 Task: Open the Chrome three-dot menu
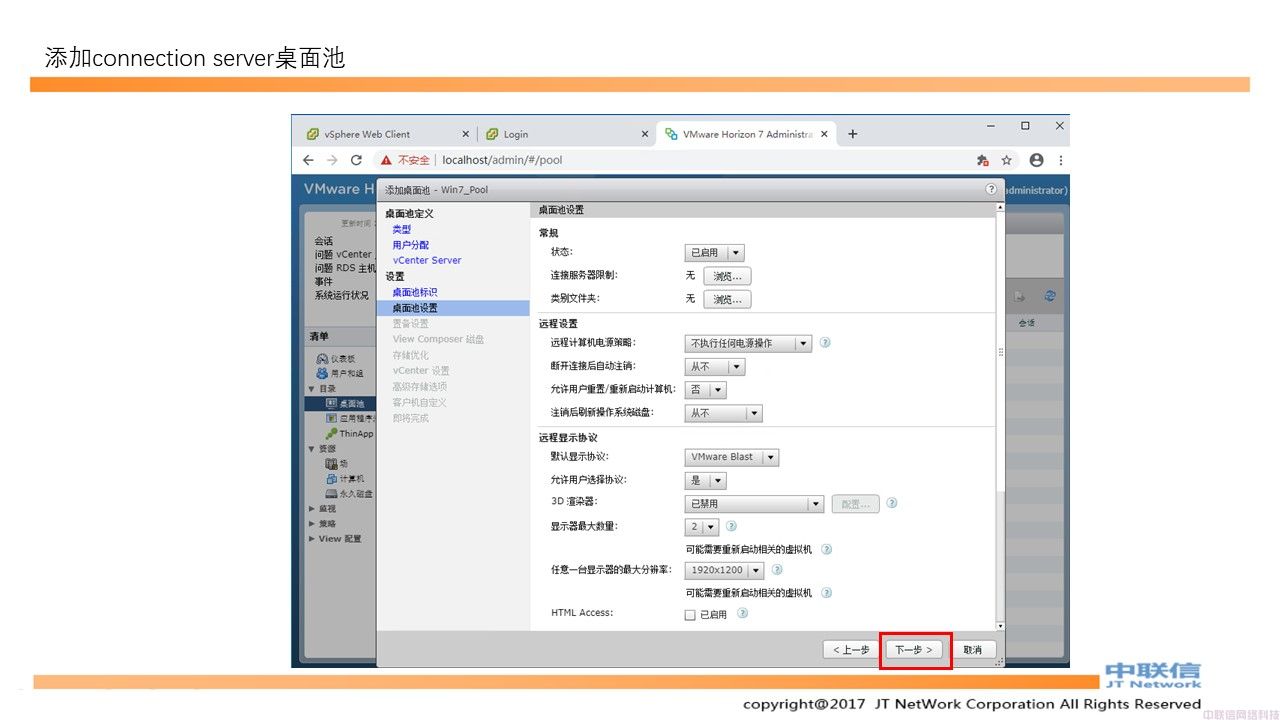point(1060,160)
